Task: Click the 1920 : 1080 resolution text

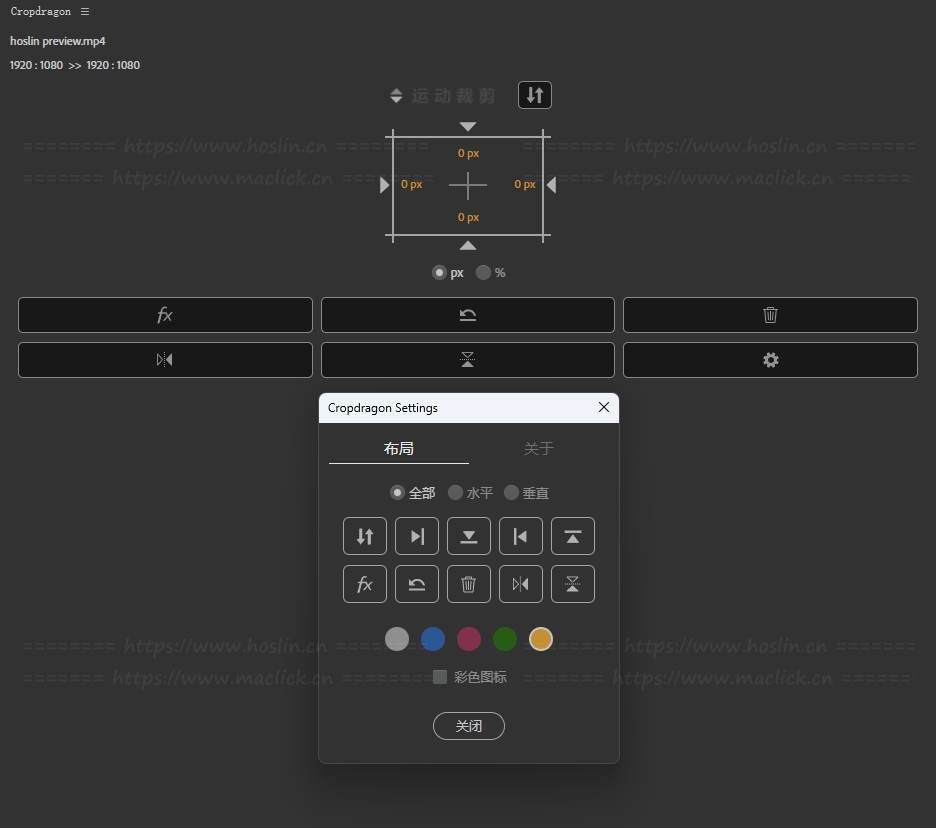Action: 75,65
